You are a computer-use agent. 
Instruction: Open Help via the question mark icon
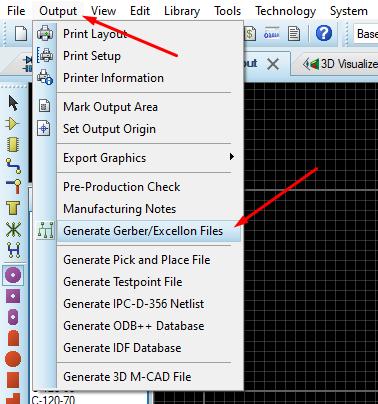[324, 33]
